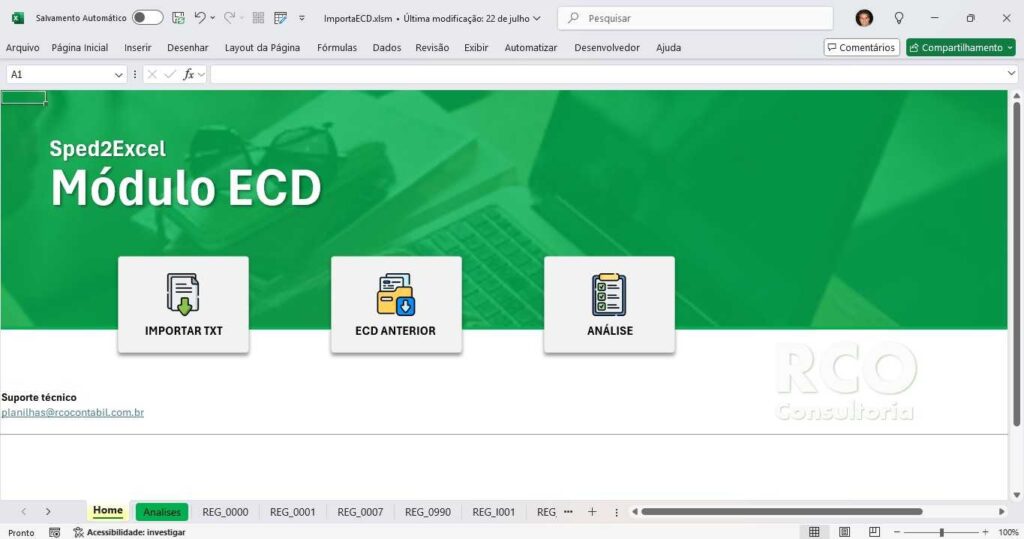Open the user account profile picture

[864, 18]
